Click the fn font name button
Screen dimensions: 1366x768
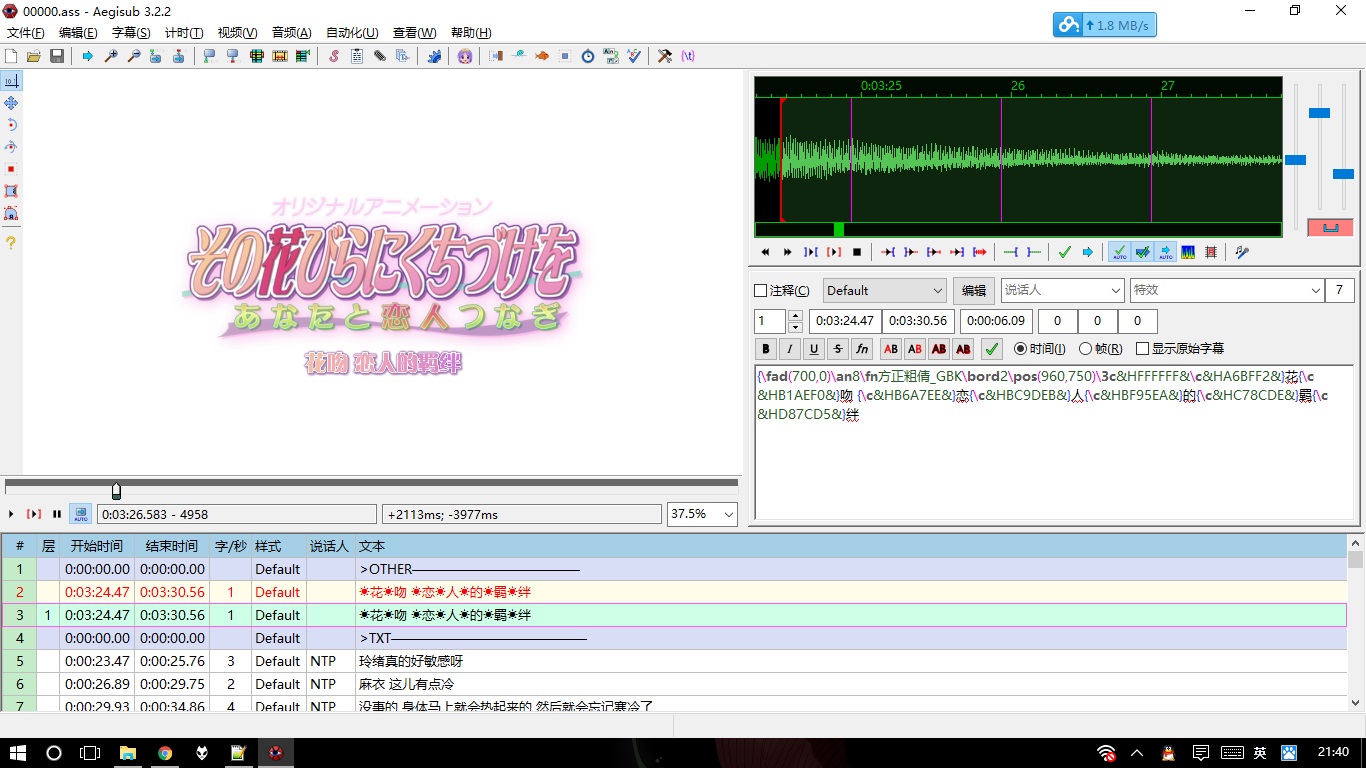(862, 349)
